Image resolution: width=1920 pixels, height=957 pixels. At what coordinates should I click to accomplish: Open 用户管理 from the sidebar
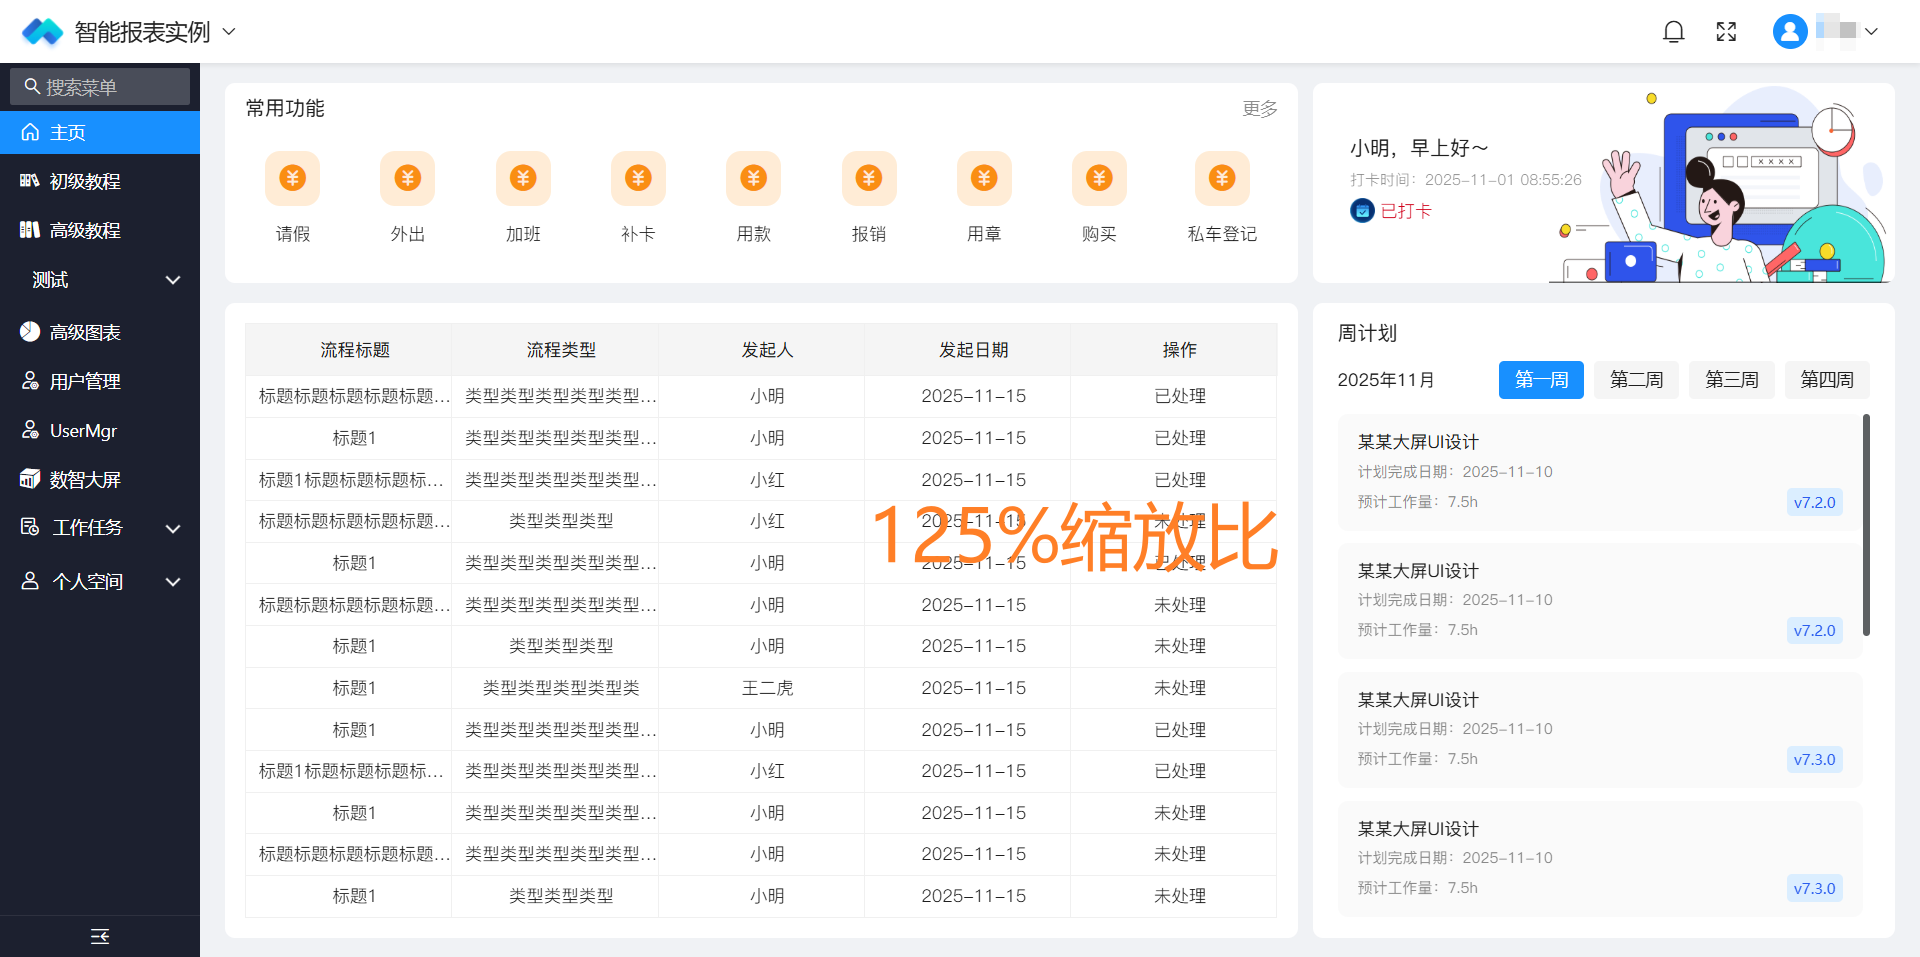click(85, 381)
